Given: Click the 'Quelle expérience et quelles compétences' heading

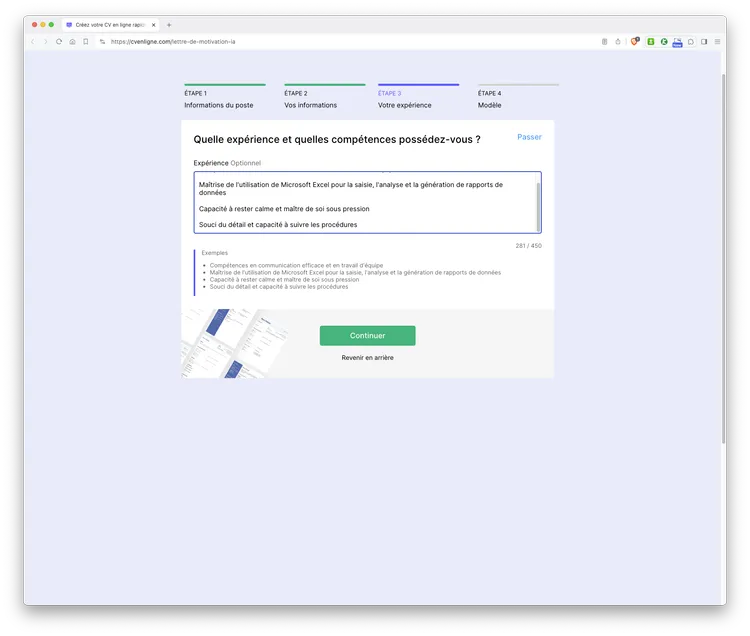Looking at the screenshot, I should coord(337,140).
